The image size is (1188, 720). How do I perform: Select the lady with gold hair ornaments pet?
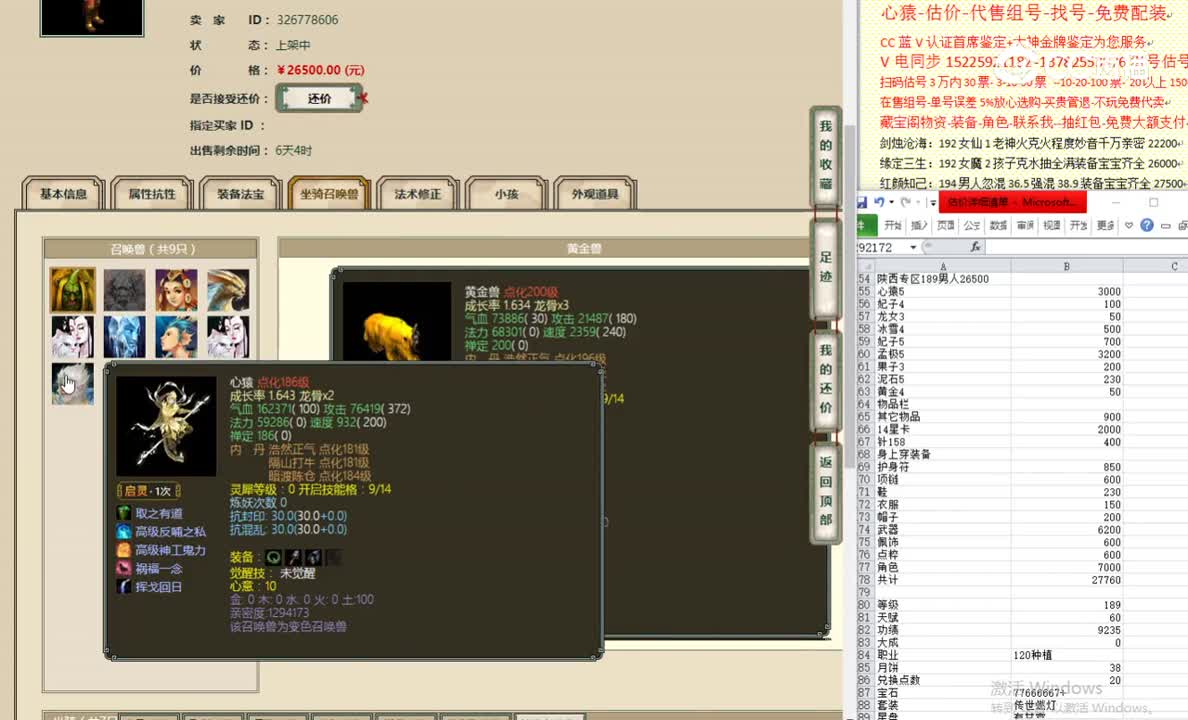tap(176, 290)
